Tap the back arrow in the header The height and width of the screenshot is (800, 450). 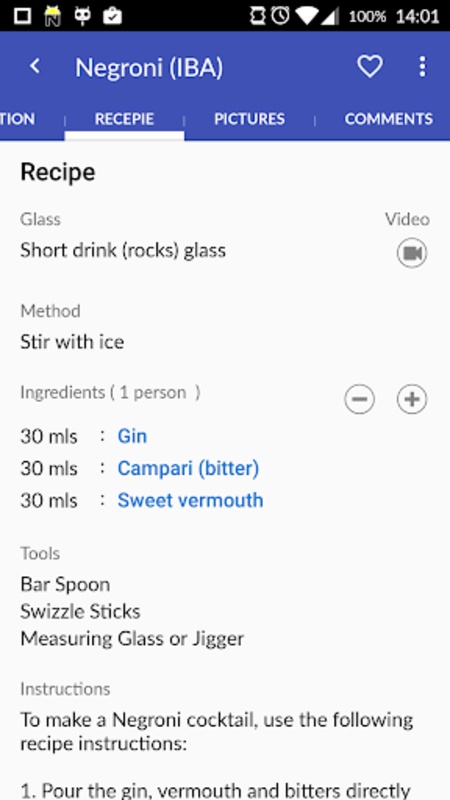tap(35, 66)
